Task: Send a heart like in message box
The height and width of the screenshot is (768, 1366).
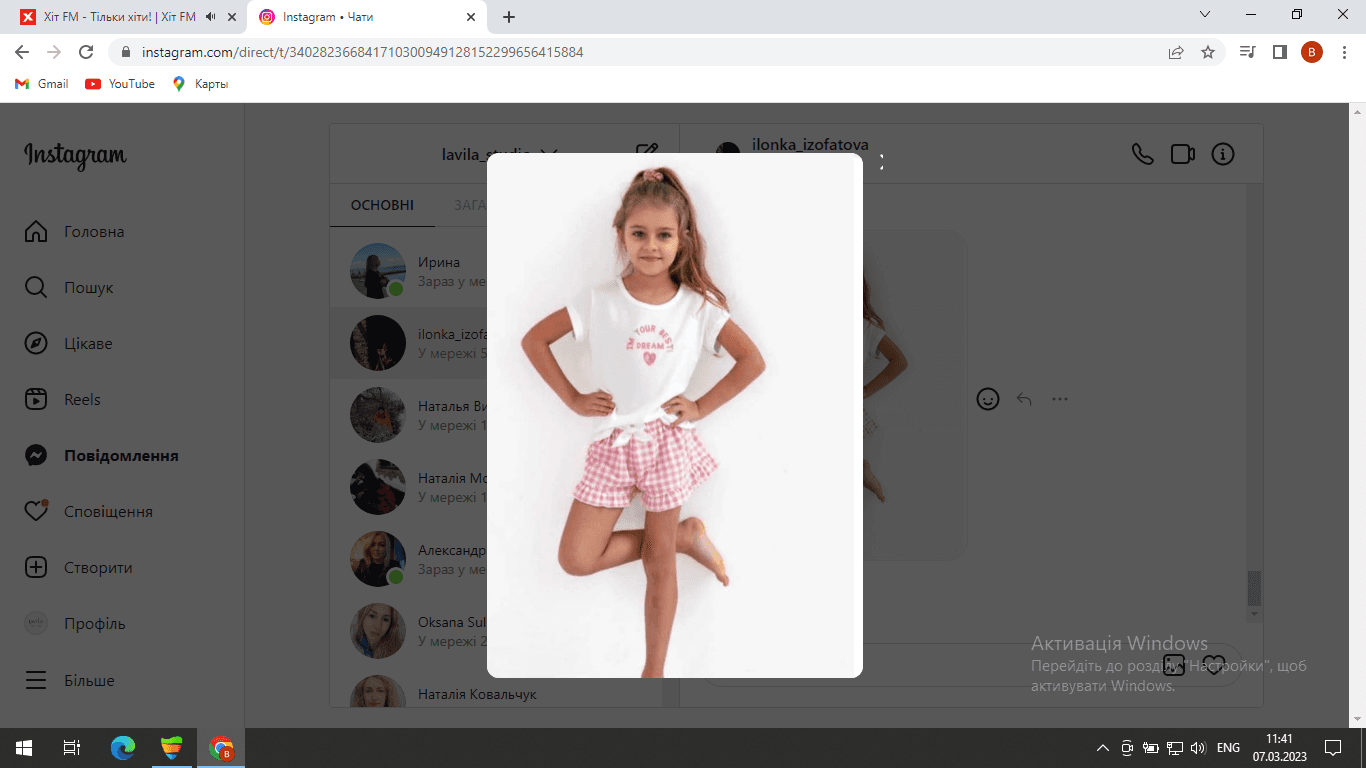Action: click(x=1214, y=665)
